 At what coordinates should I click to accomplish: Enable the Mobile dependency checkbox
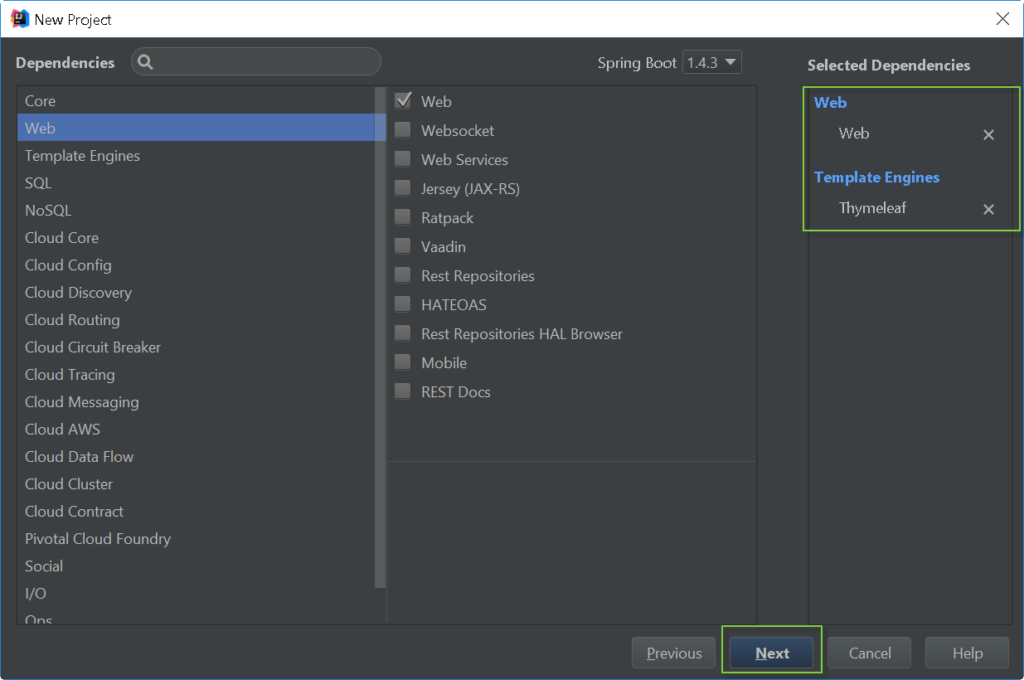point(403,362)
